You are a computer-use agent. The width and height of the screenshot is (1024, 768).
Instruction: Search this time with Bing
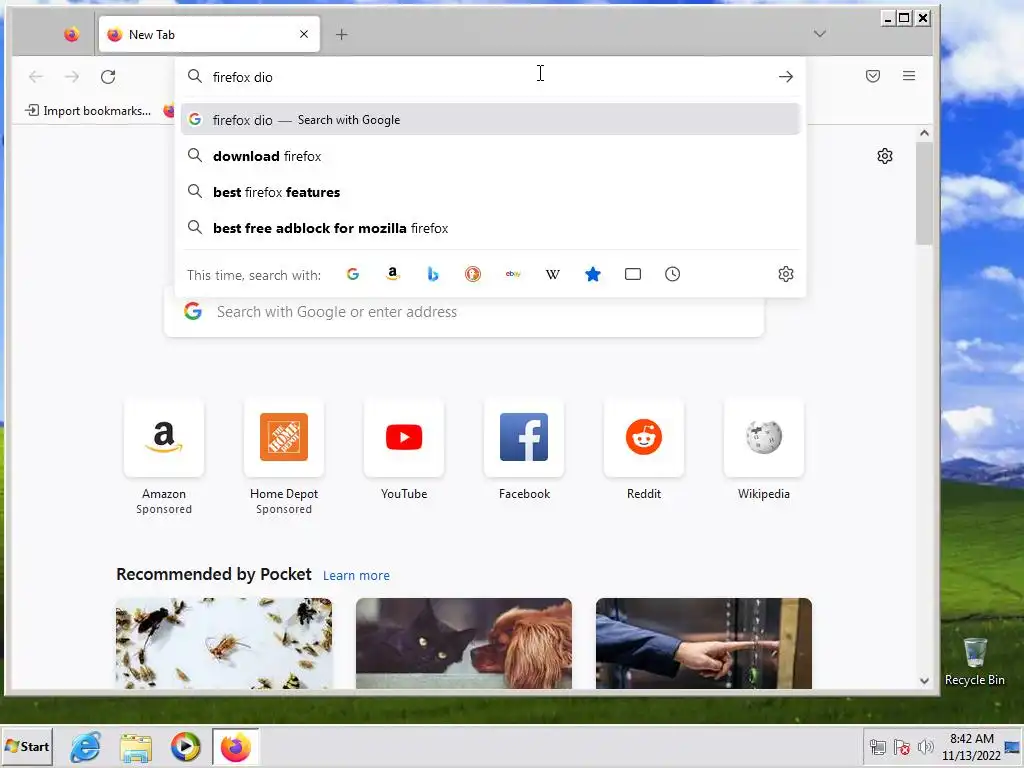click(432, 274)
